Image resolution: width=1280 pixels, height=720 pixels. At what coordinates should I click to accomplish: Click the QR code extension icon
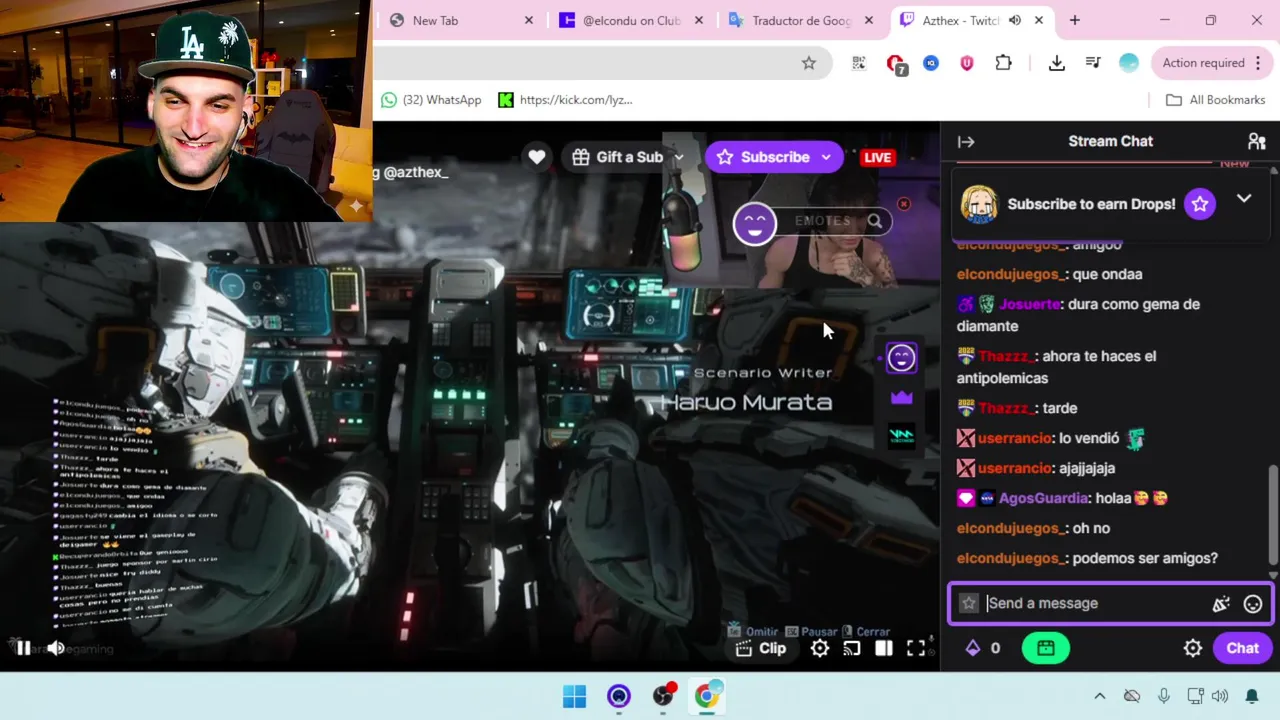pyautogui.click(x=859, y=63)
